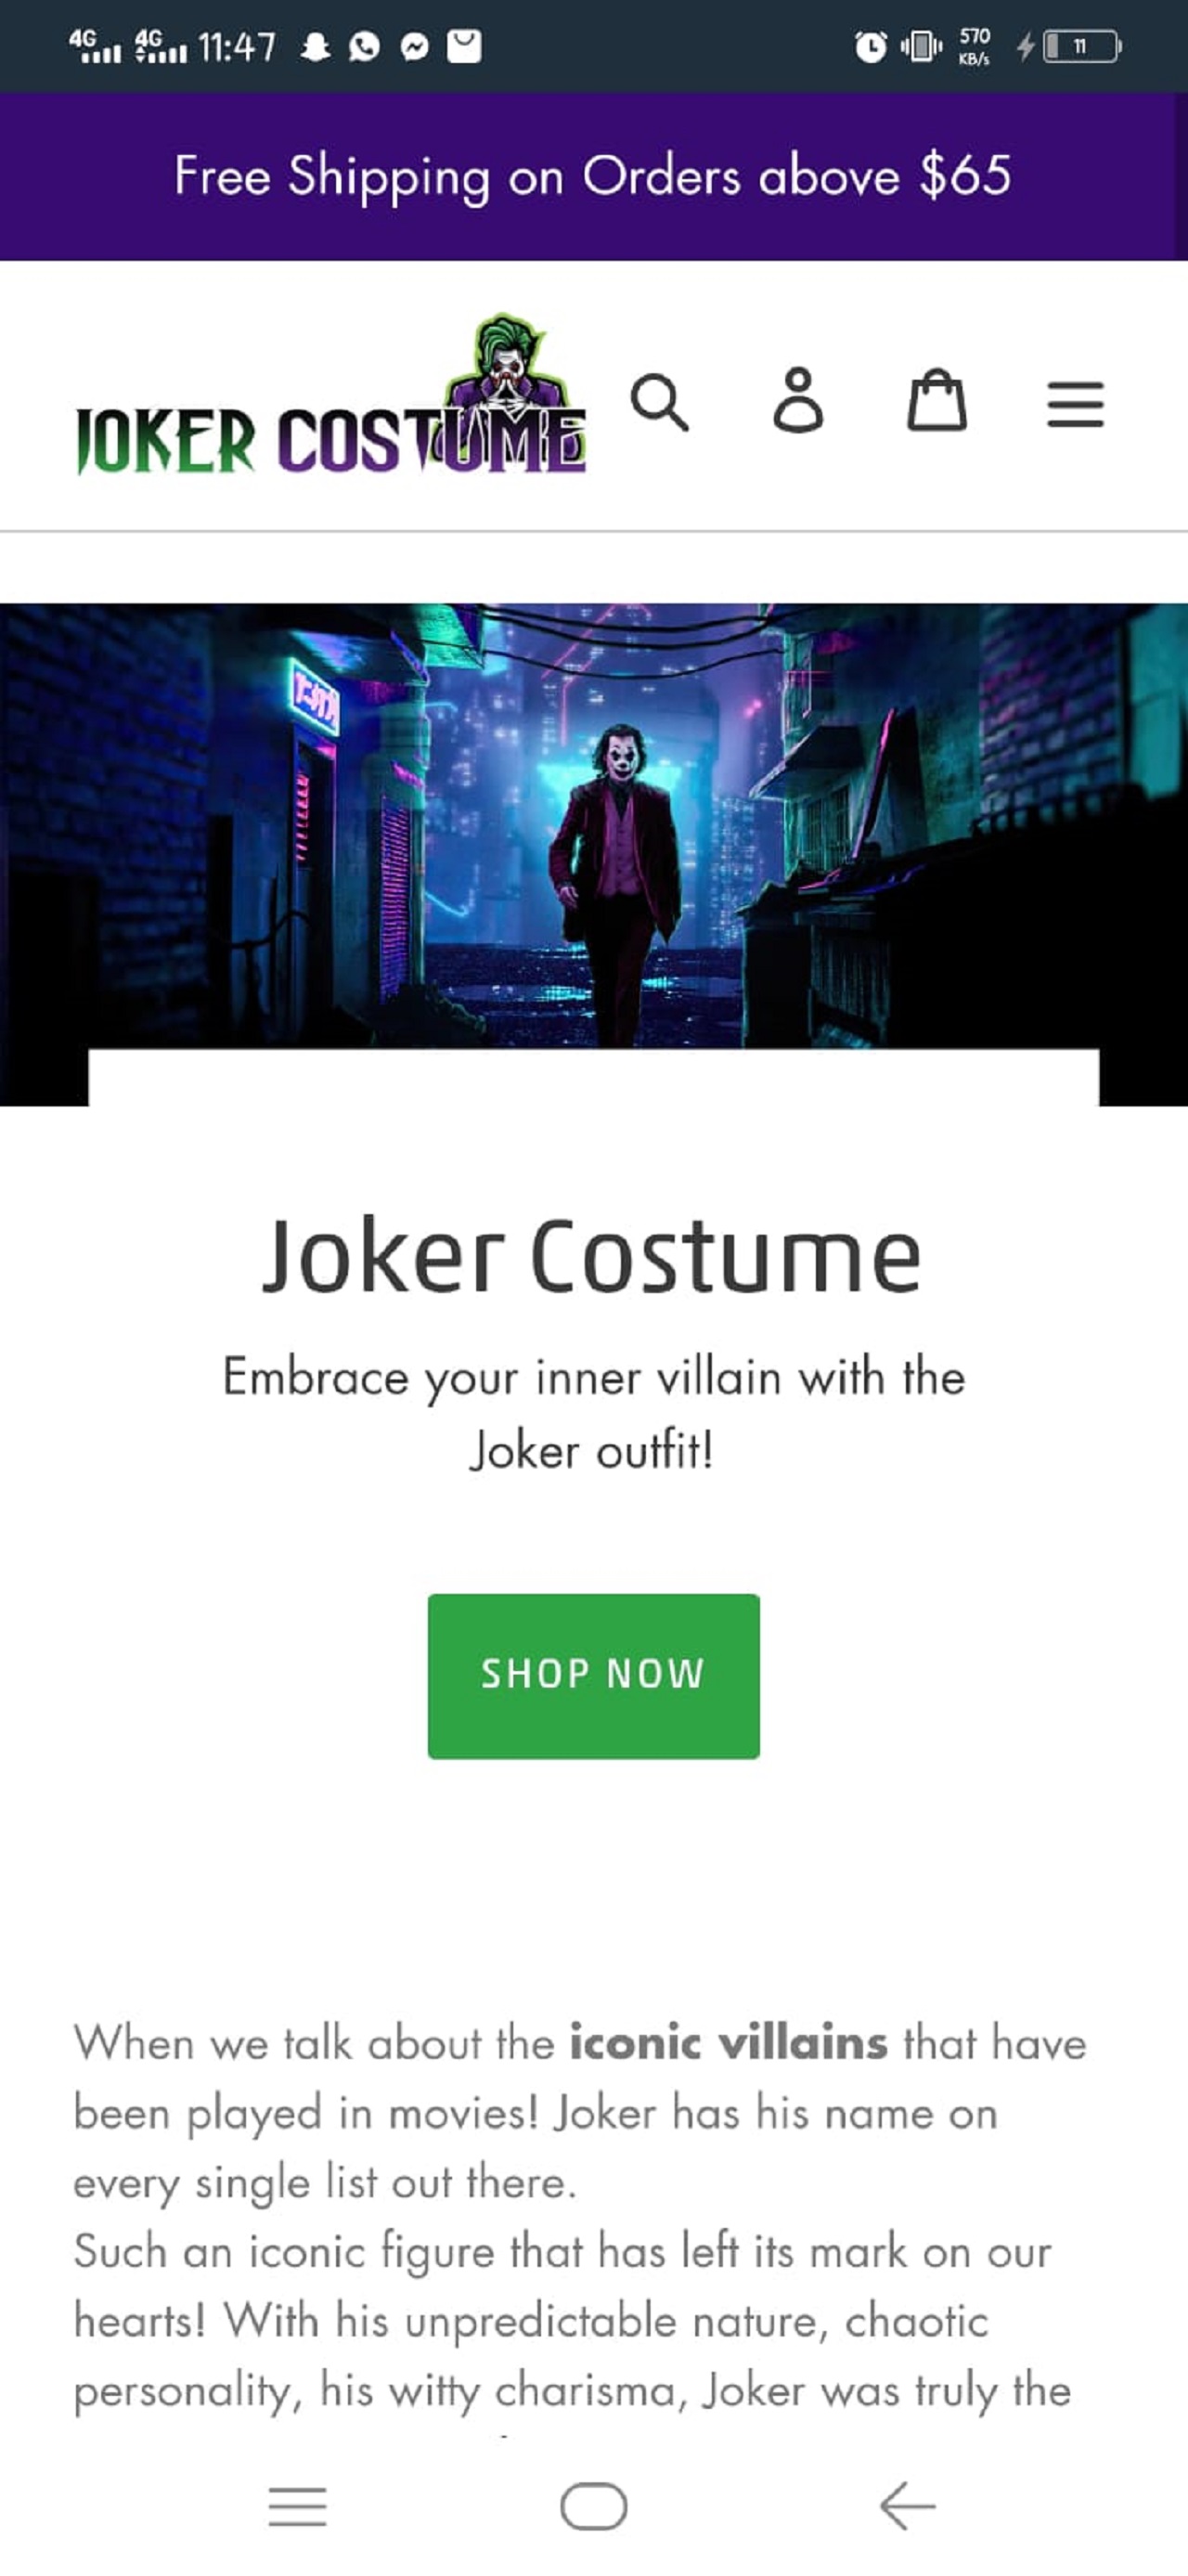Tap Android back arrow
The image size is (1188, 2576).
(x=907, y=2506)
